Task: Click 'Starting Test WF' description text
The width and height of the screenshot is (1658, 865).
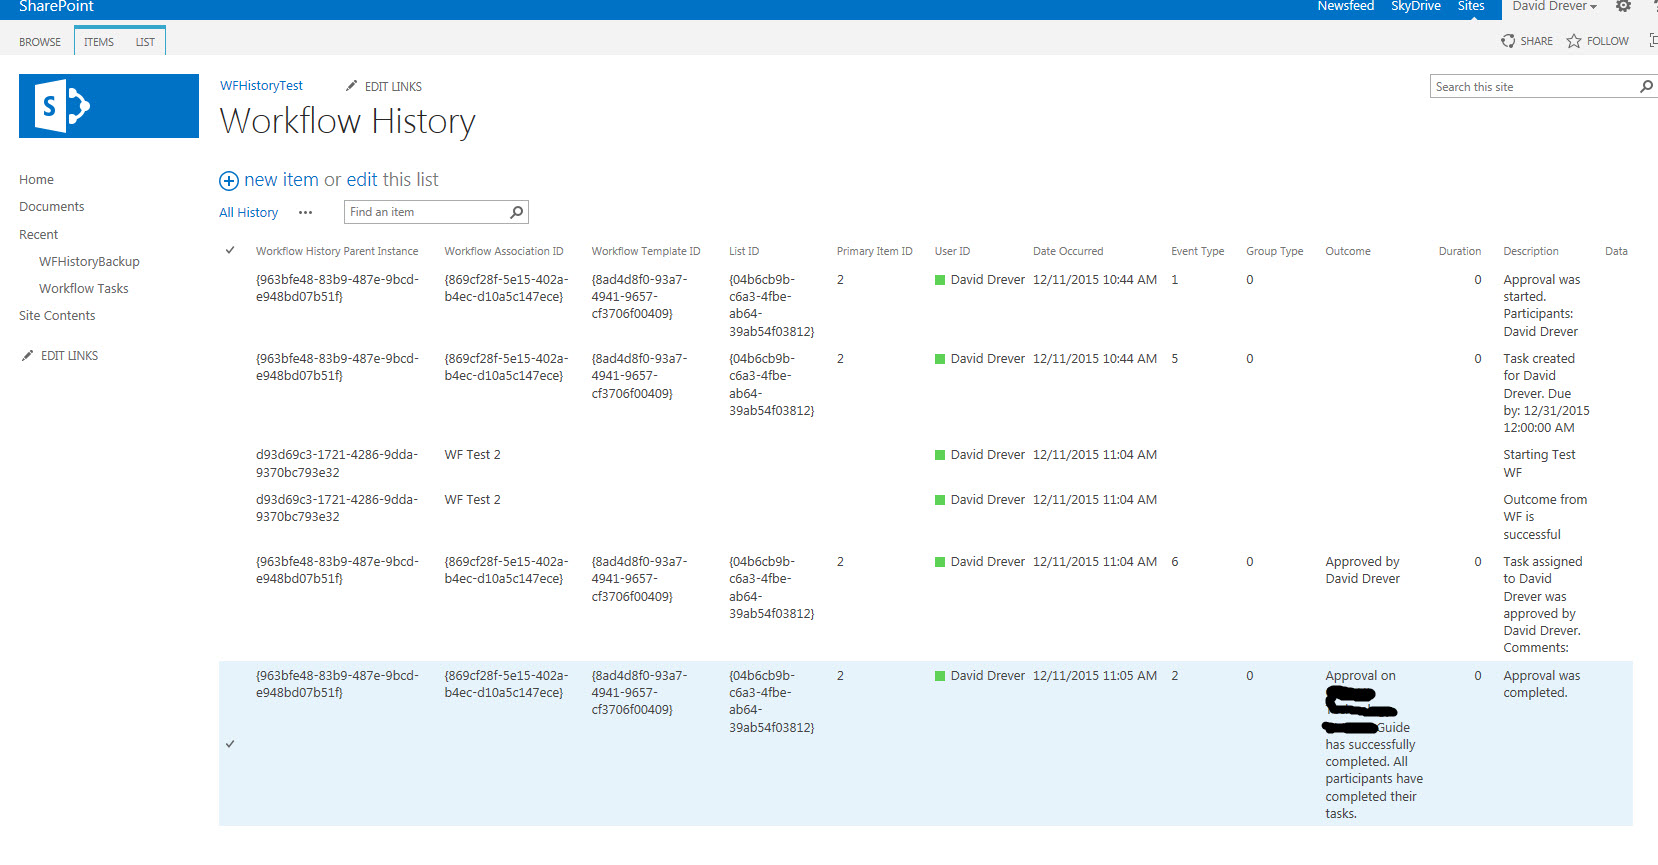Action: point(1539,464)
